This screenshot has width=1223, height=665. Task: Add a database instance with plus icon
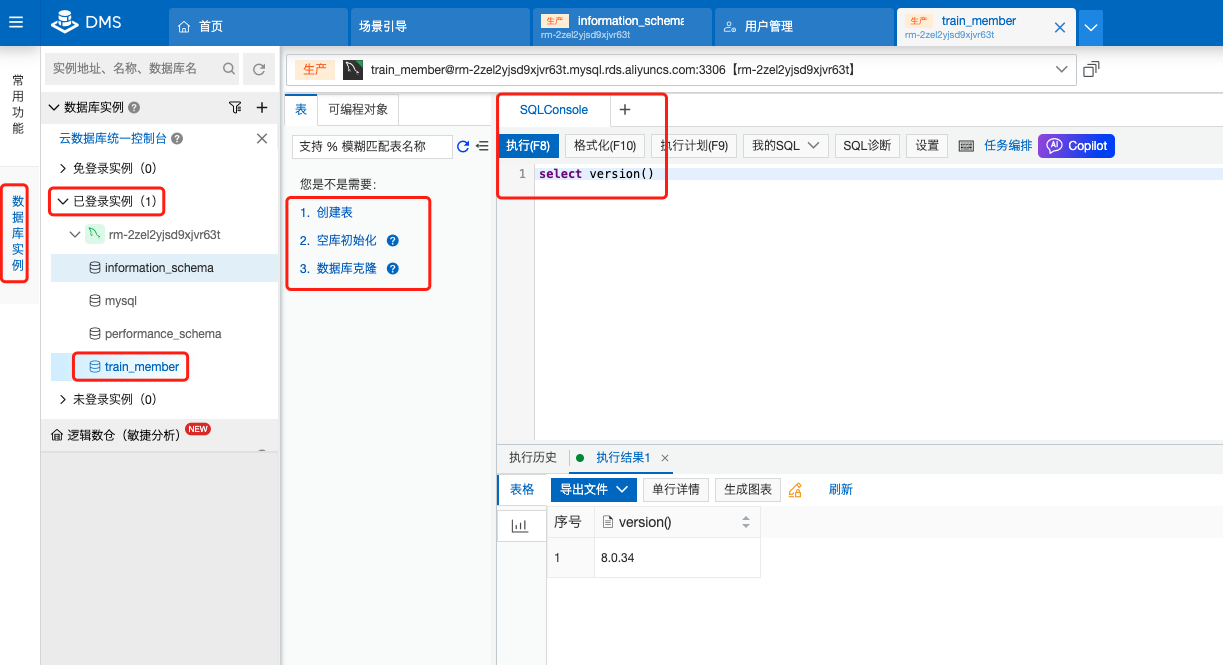coord(262,107)
